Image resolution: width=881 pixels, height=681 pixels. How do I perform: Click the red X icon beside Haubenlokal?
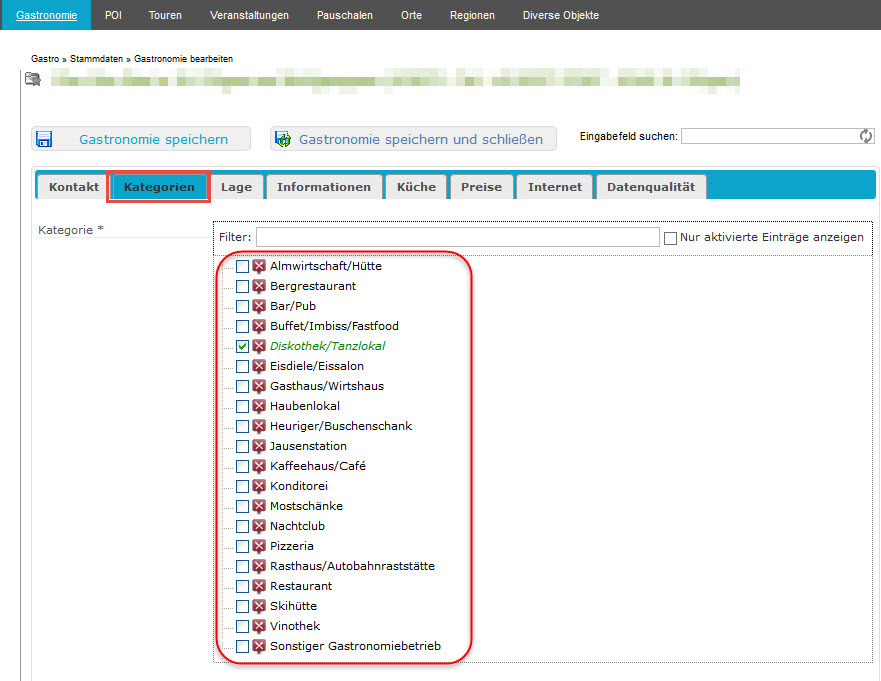[x=258, y=406]
